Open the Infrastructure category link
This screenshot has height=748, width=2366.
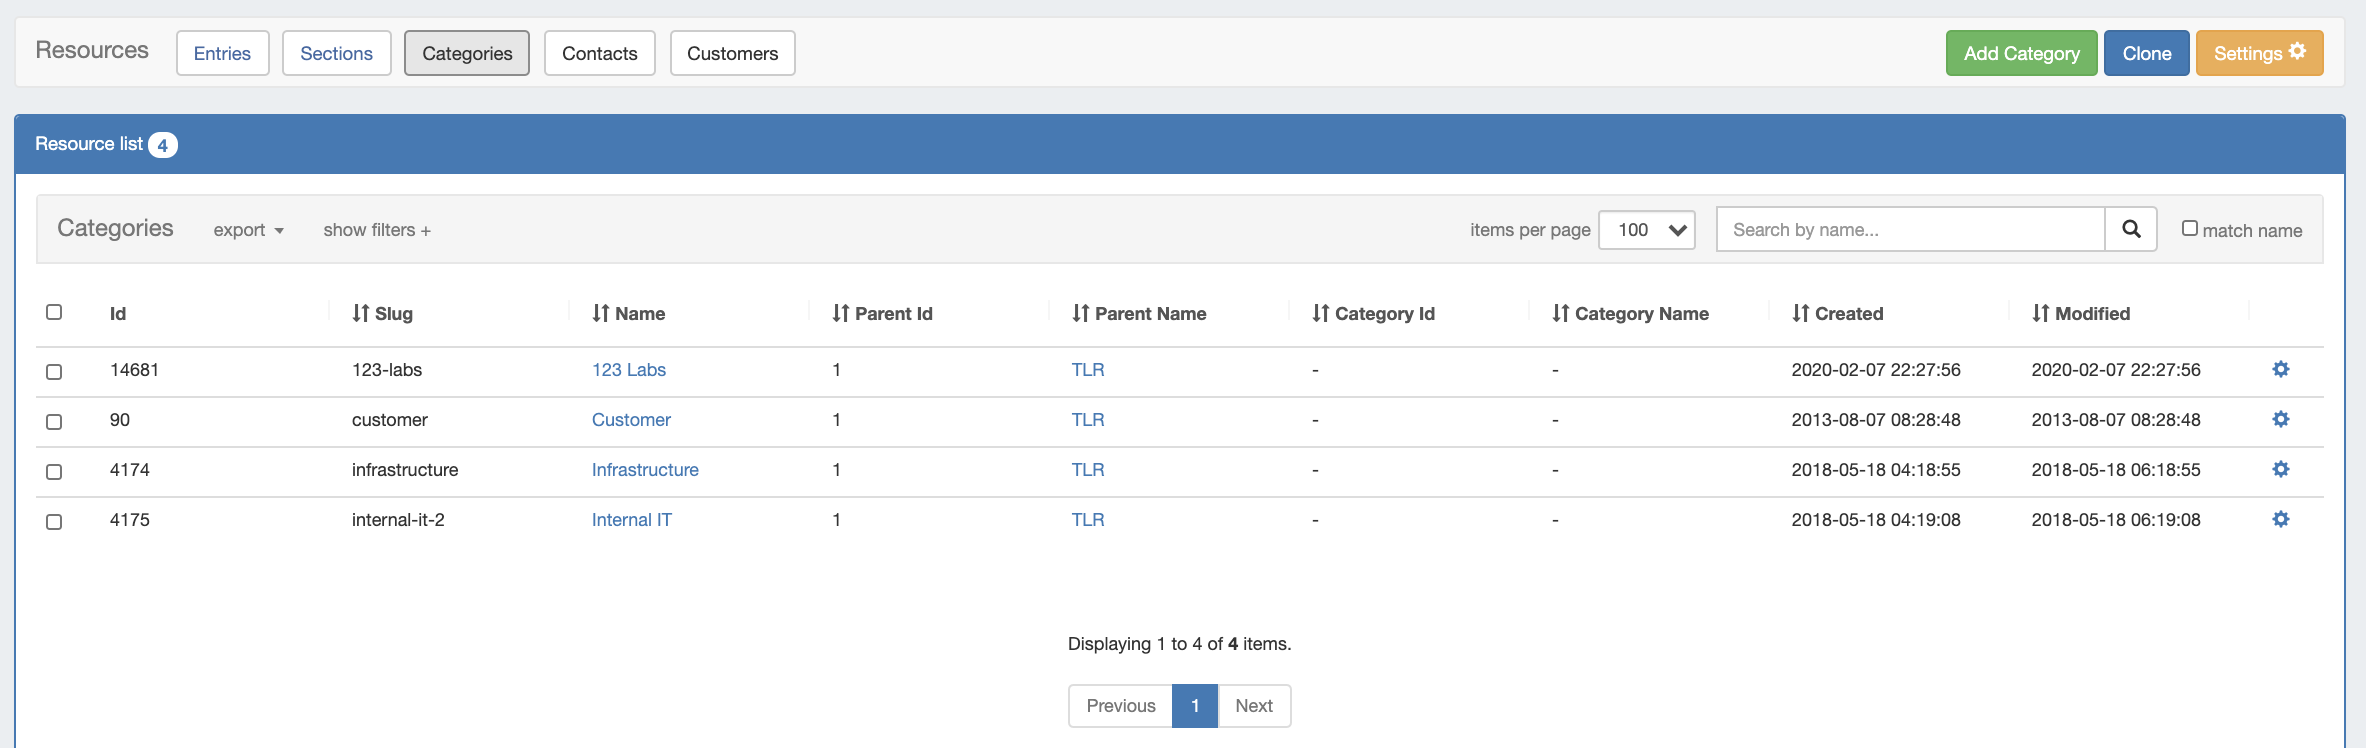[x=645, y=470]
